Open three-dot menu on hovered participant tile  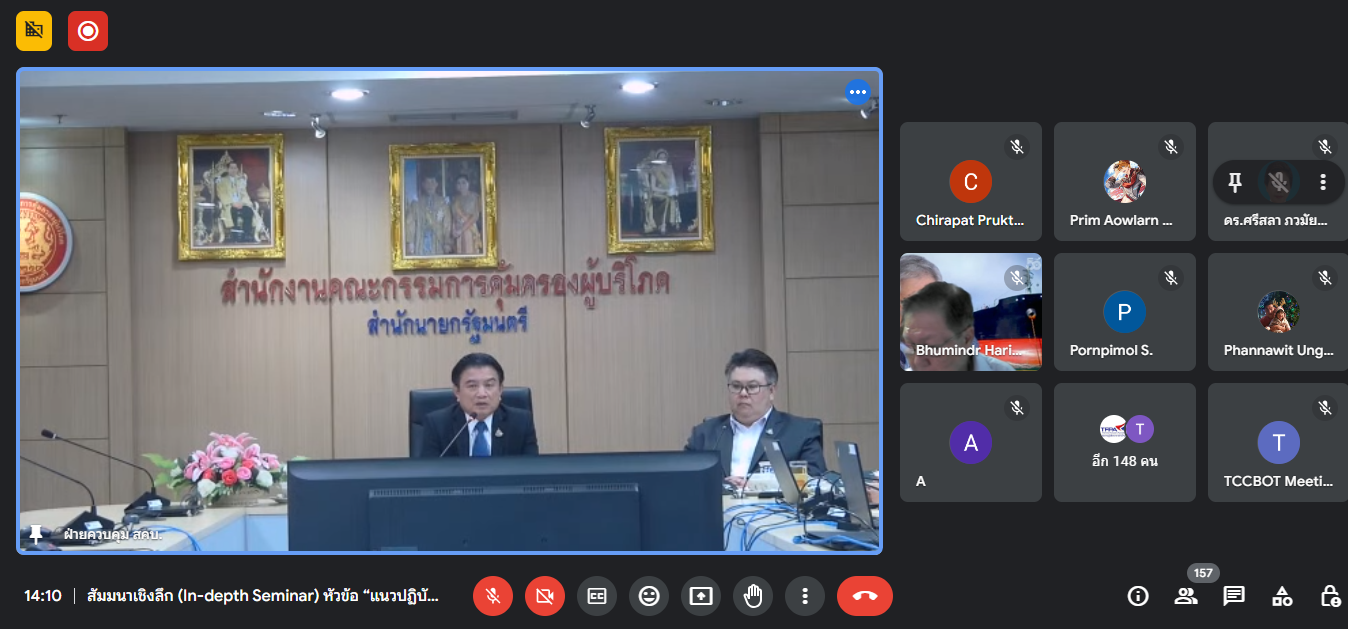1323,182
